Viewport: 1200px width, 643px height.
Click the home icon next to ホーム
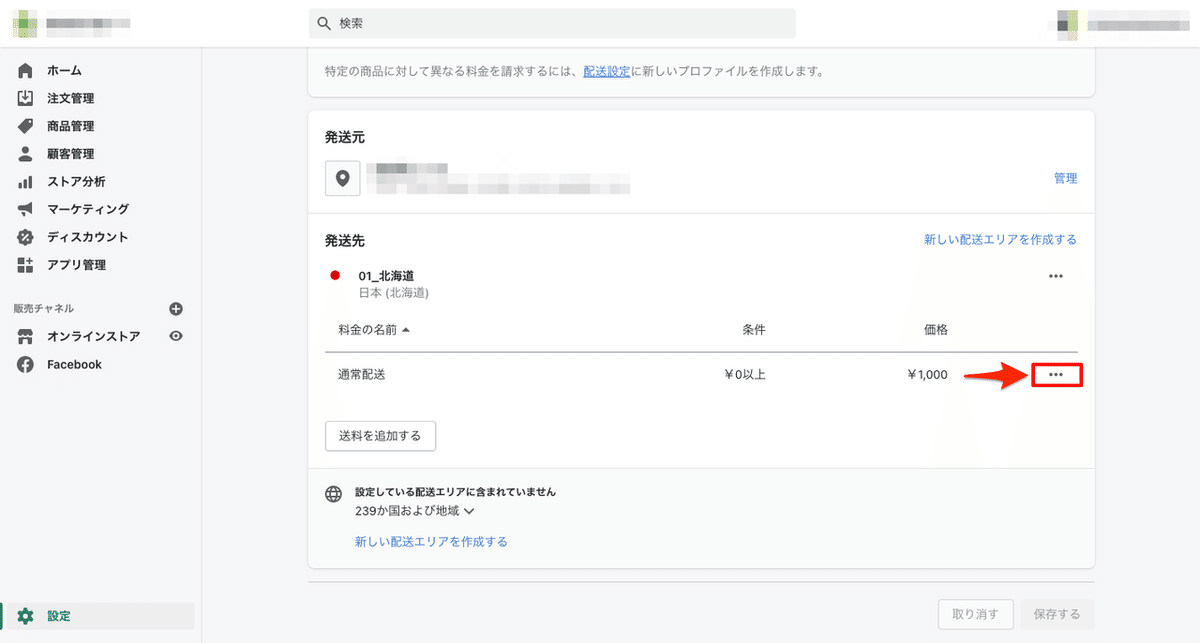pos(26,70)
